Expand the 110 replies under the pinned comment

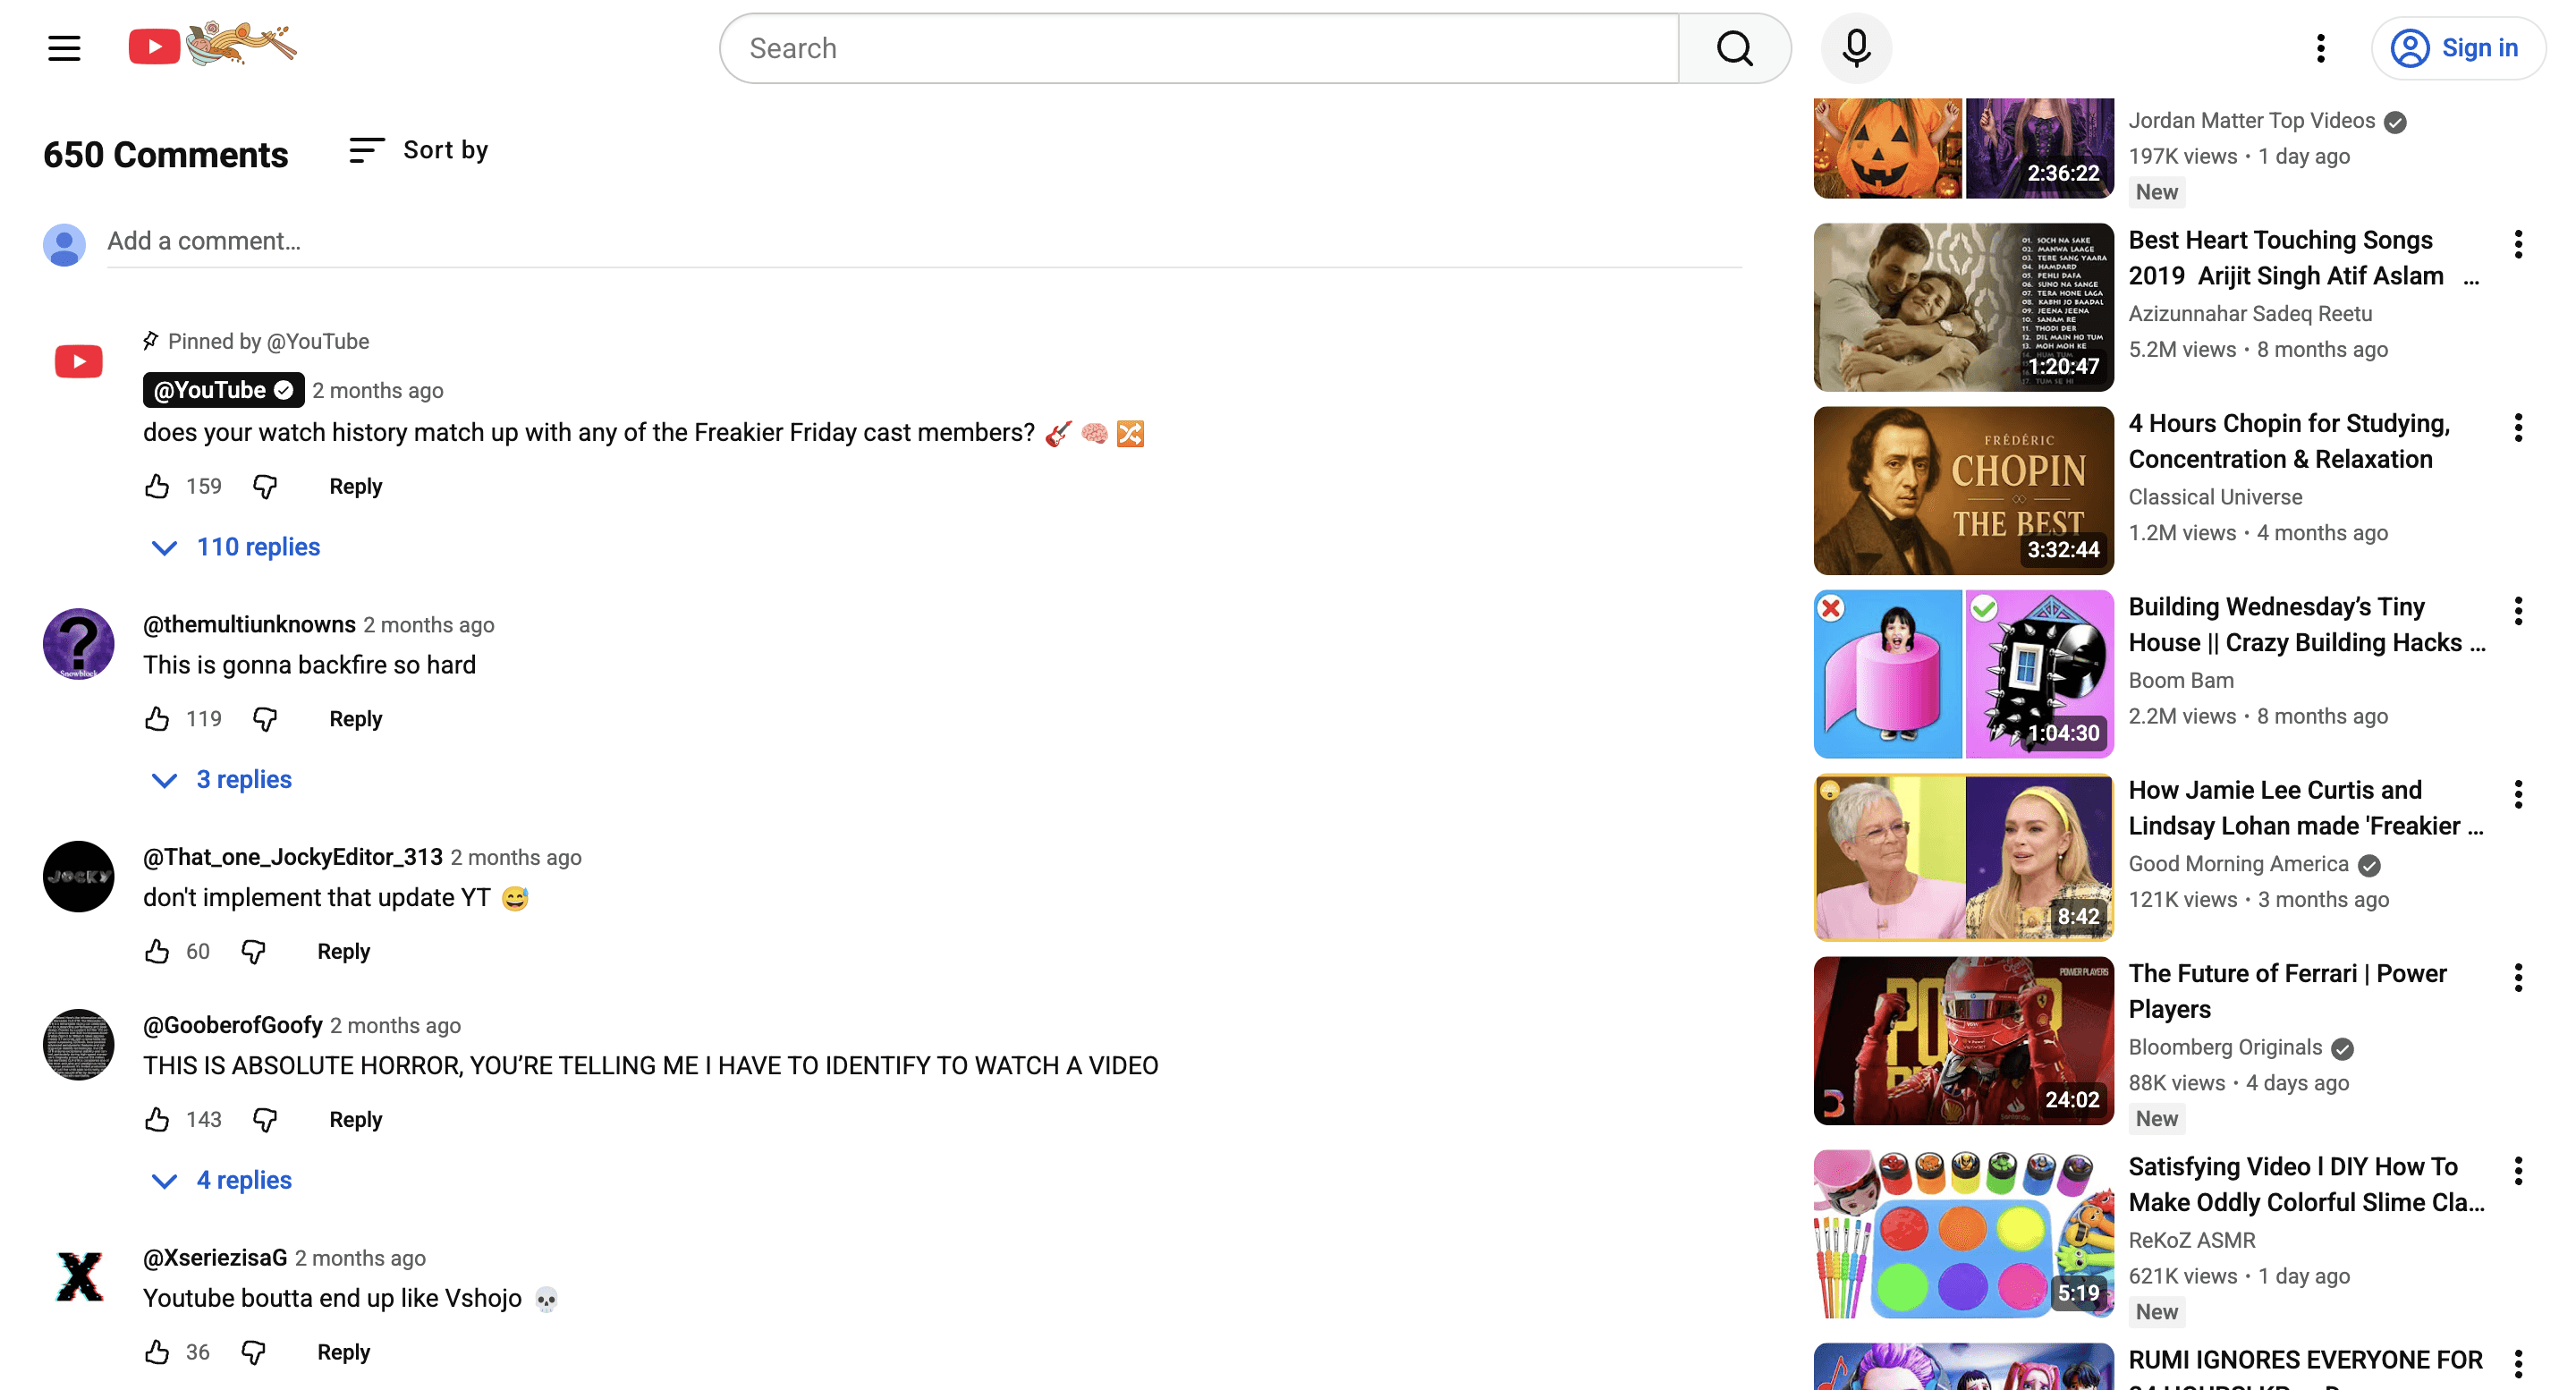[257, 547]
